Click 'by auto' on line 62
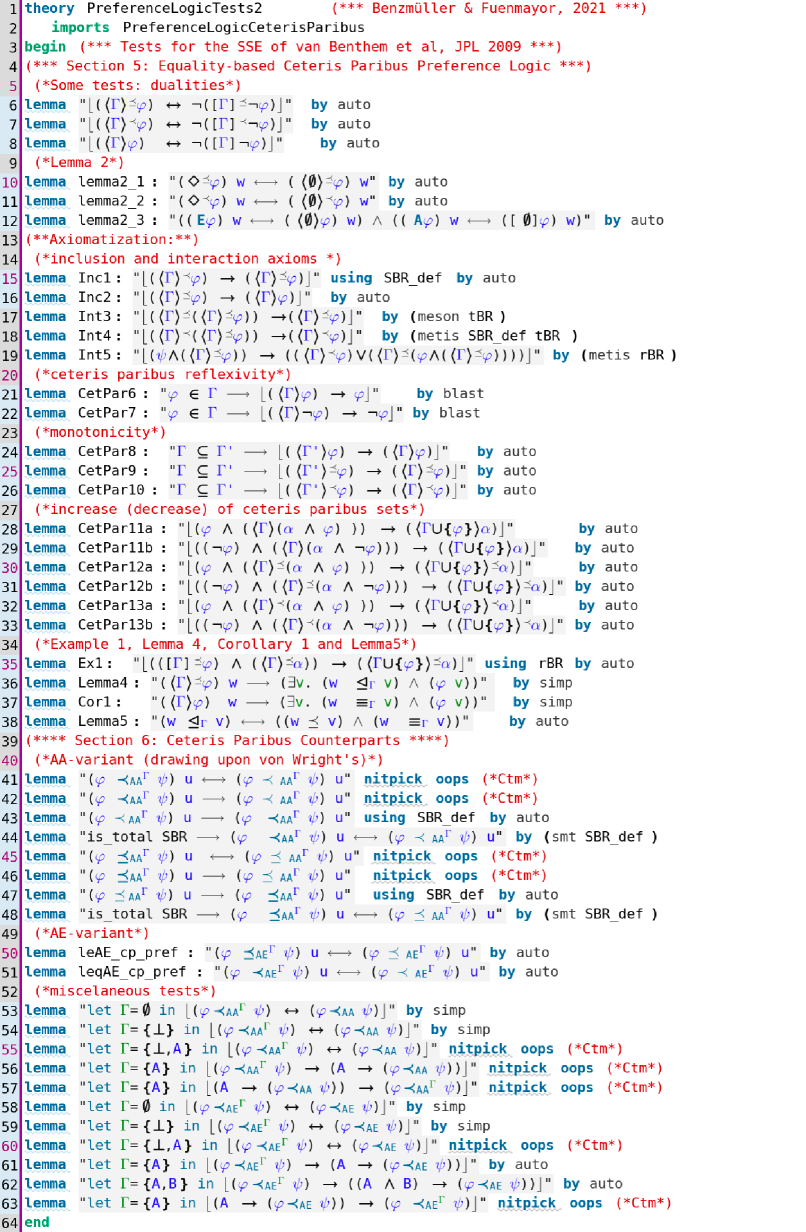This screenshot has height=1232, width=806. tap(592, 1183)
